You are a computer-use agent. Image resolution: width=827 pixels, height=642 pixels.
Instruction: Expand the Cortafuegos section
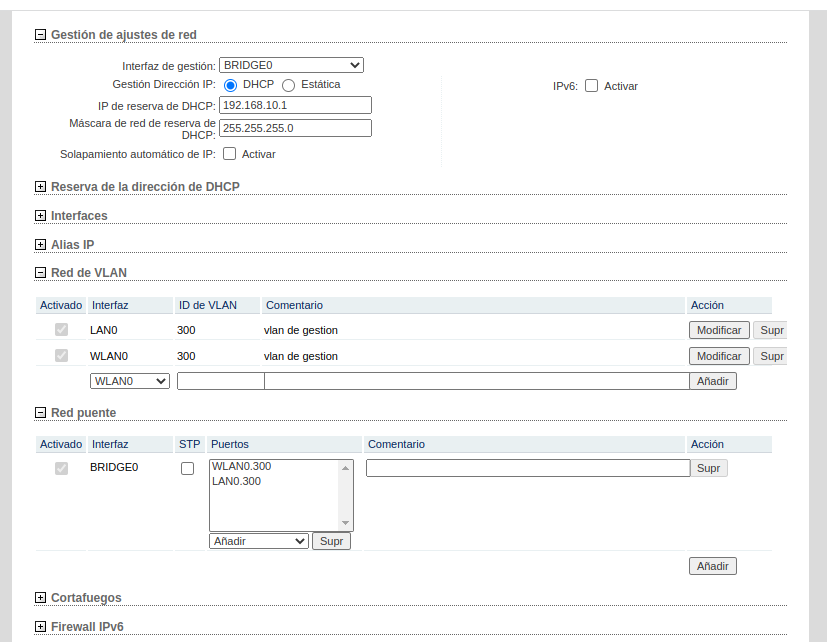(x=40, y=598)
